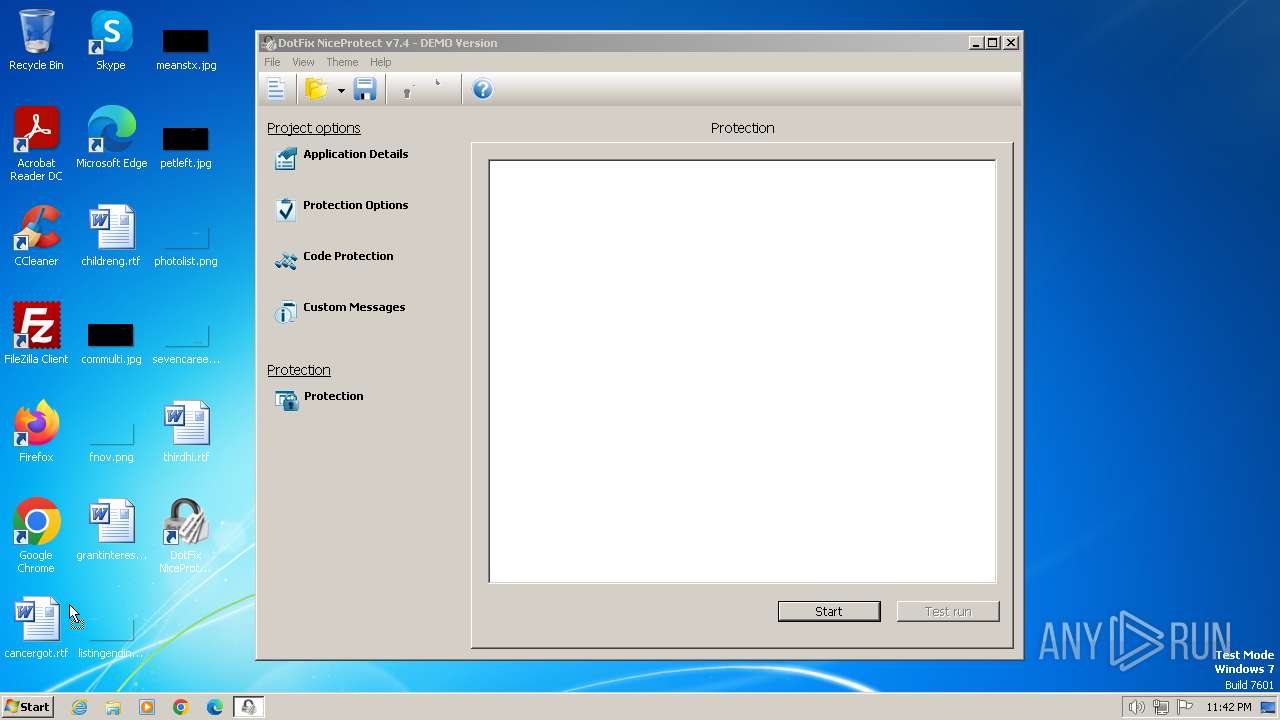Select Protection Options label

355,205
